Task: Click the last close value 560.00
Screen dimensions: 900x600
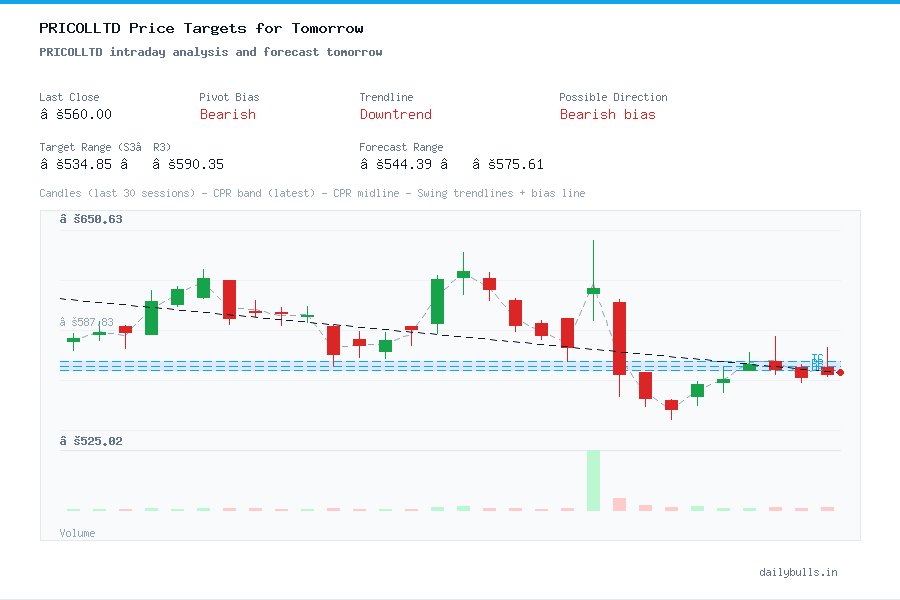Action: (x=76, y=114)
